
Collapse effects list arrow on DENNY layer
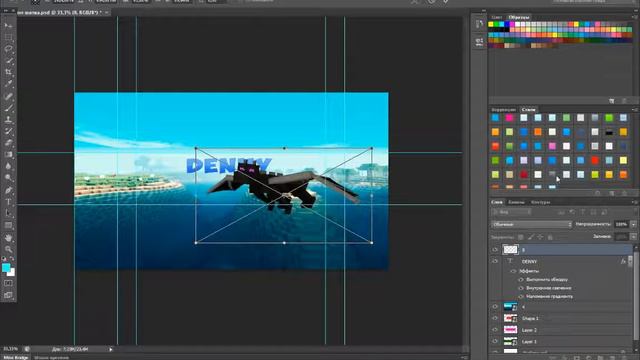coord(630,261)
